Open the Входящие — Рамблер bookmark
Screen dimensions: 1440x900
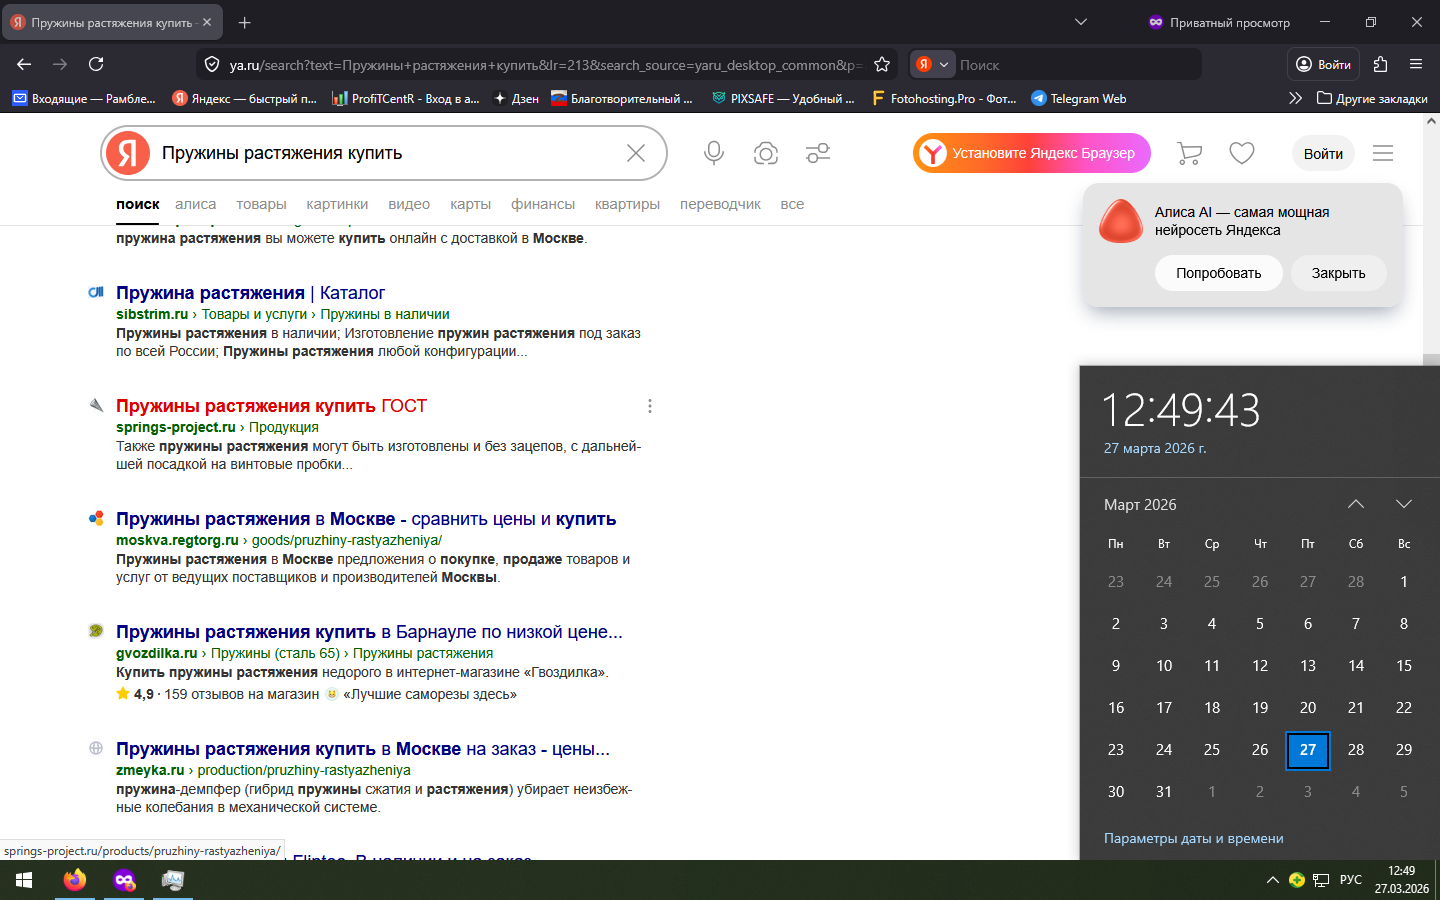84,98
